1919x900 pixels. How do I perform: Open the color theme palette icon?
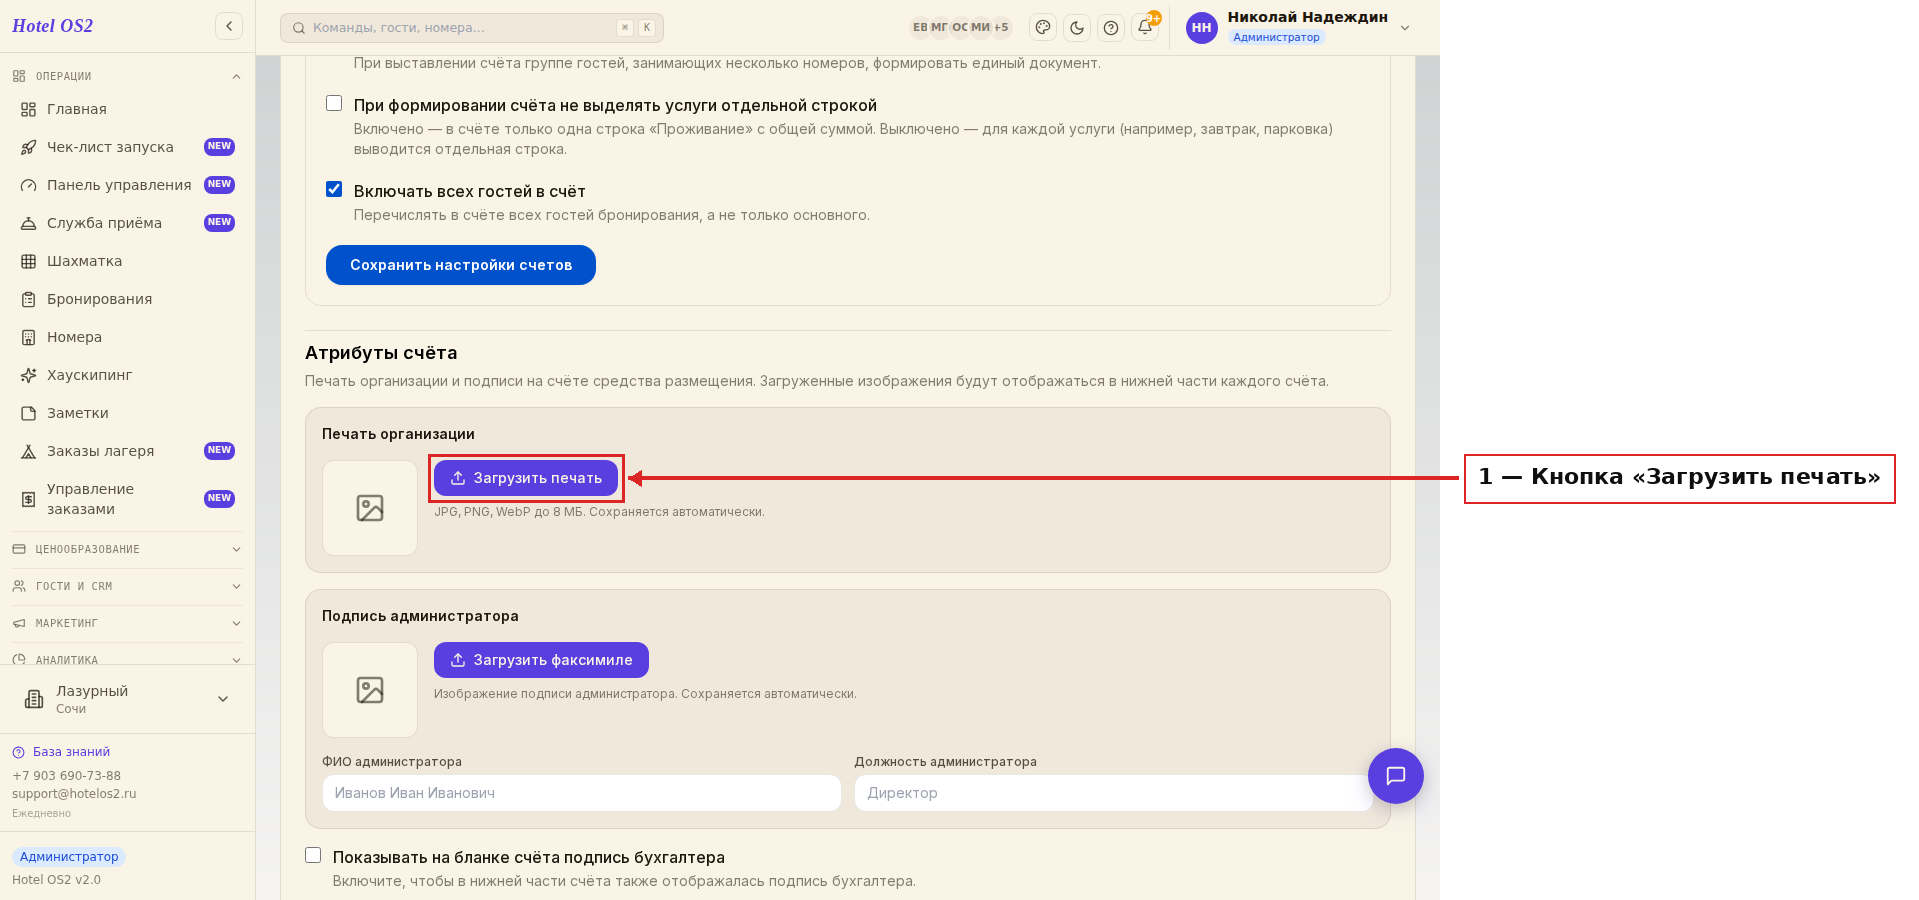tap(1043, 28)
